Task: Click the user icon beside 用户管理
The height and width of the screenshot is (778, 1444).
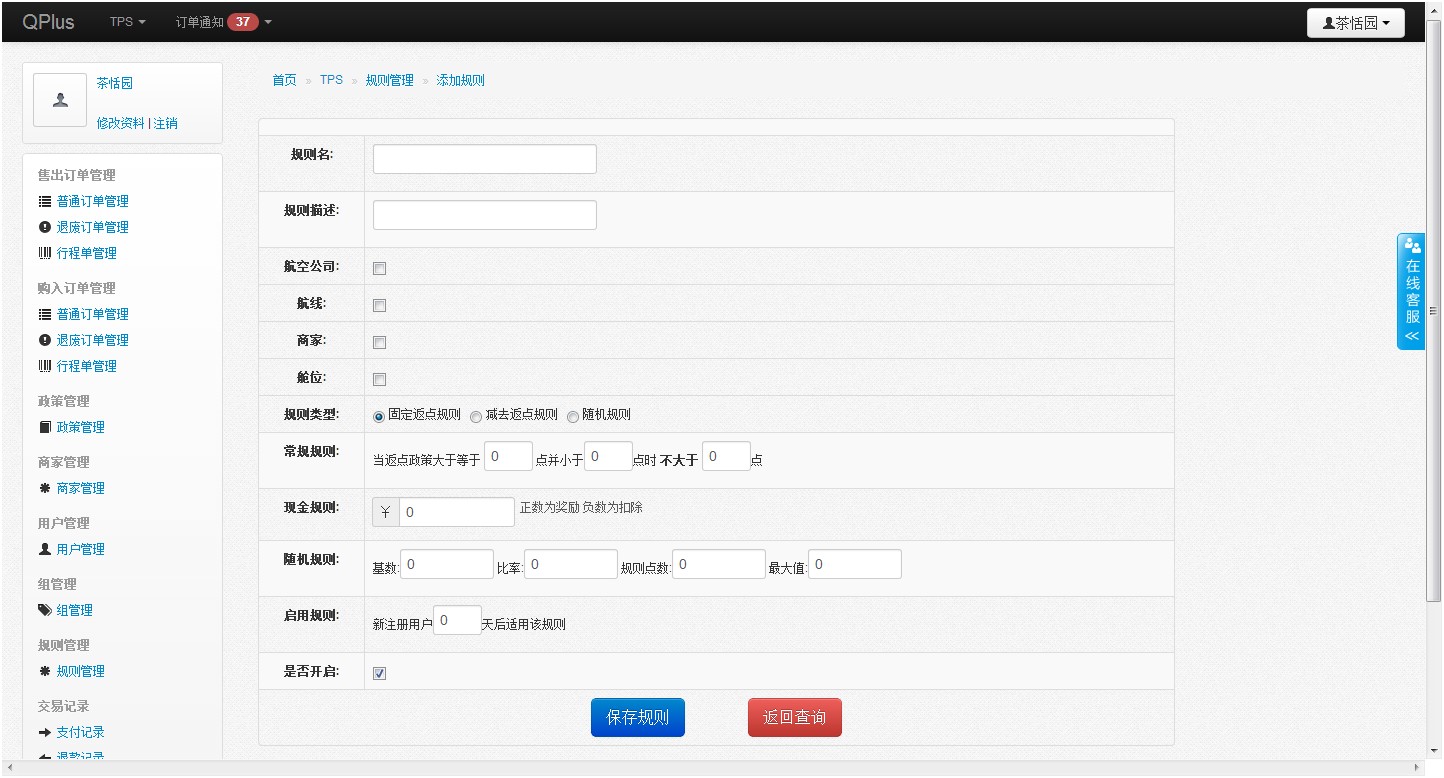Action: tap(45, 549)
